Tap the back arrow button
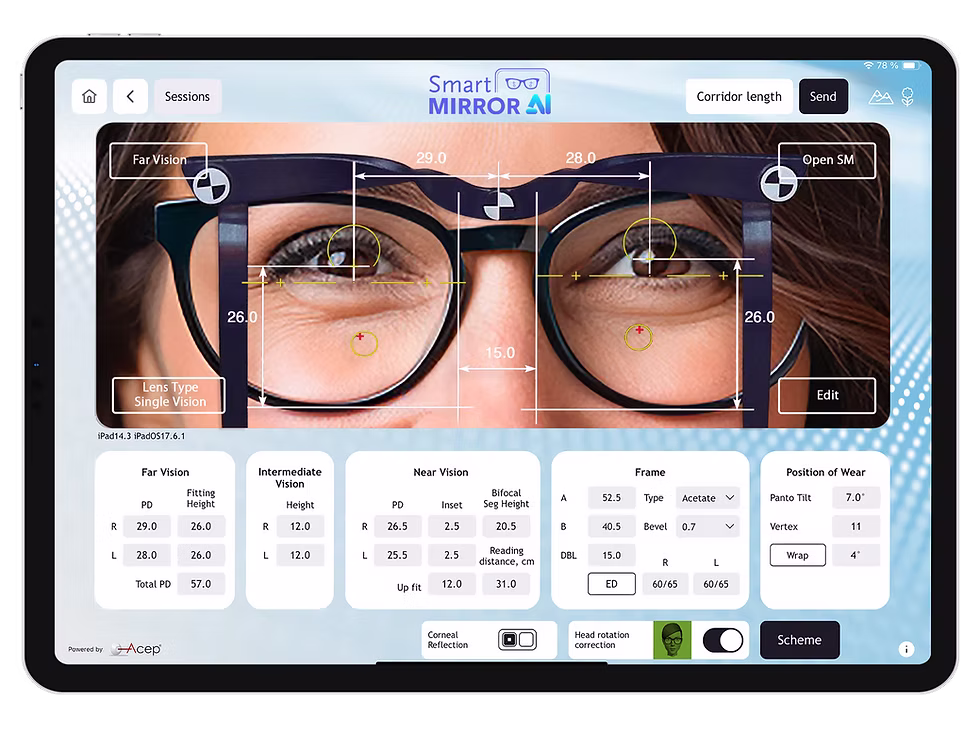This screenshot has width=980, height=734. 130,96
